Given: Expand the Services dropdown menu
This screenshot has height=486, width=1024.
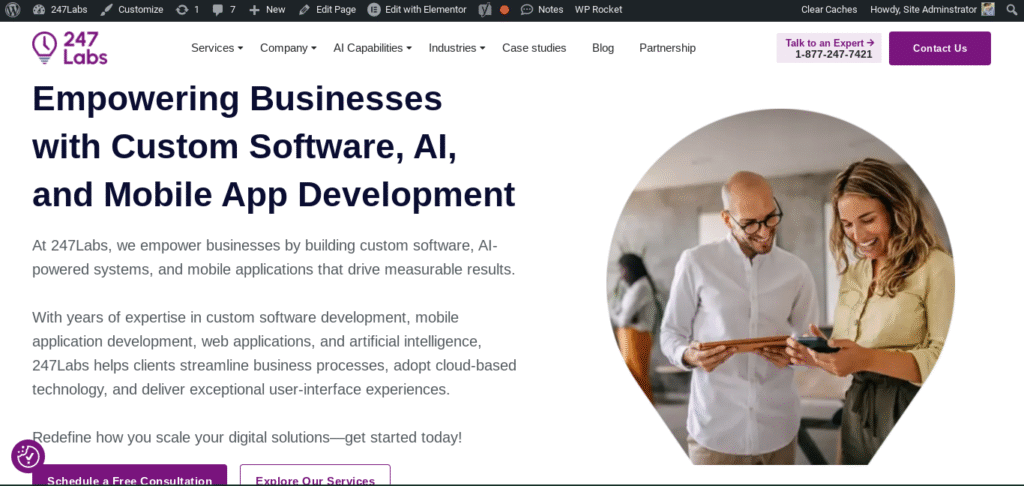Looking at the screenshot, I should [x=217, y=48].
